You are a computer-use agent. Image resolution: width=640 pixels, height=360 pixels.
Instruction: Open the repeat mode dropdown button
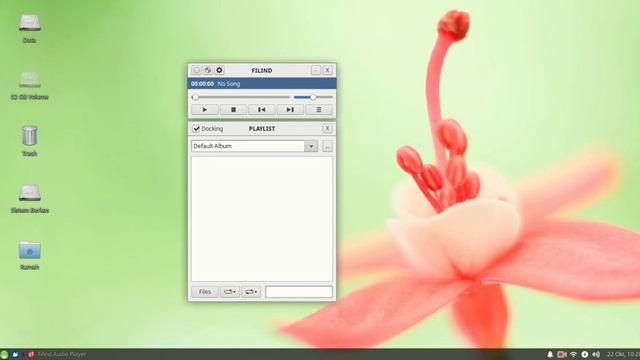click(x=251, y=292)
